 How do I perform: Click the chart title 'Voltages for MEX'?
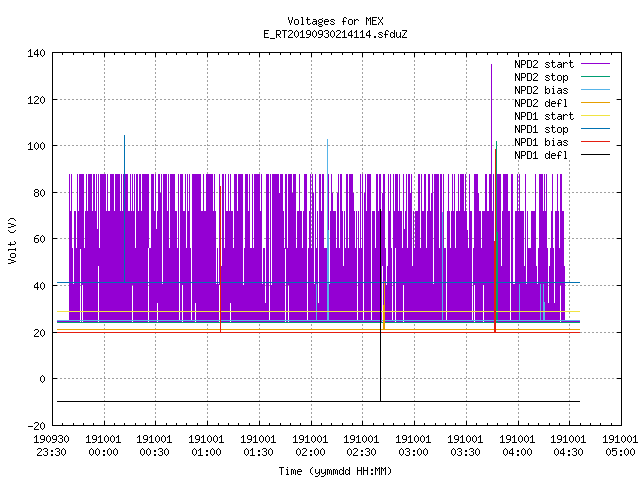335,21
